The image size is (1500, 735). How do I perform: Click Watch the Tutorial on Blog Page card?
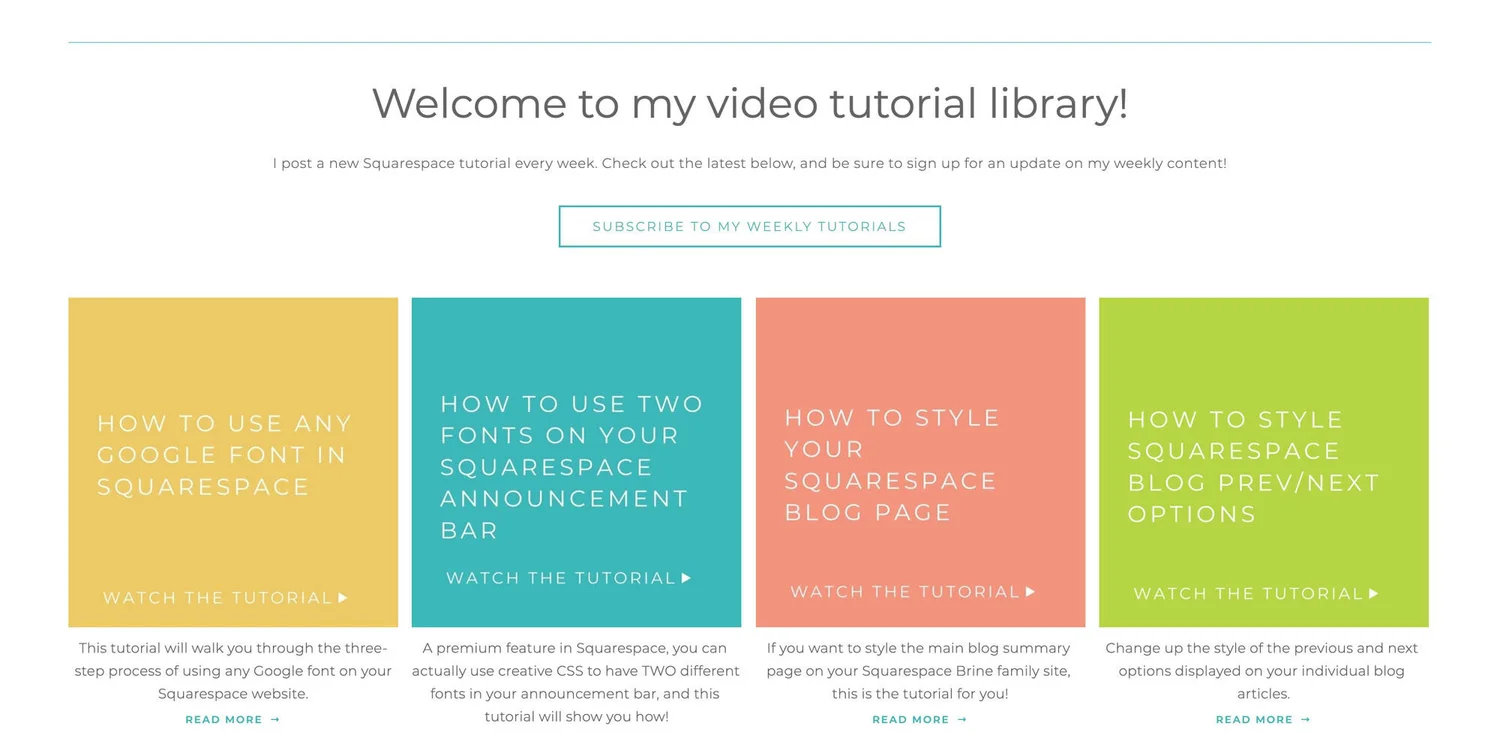(903, 591)
